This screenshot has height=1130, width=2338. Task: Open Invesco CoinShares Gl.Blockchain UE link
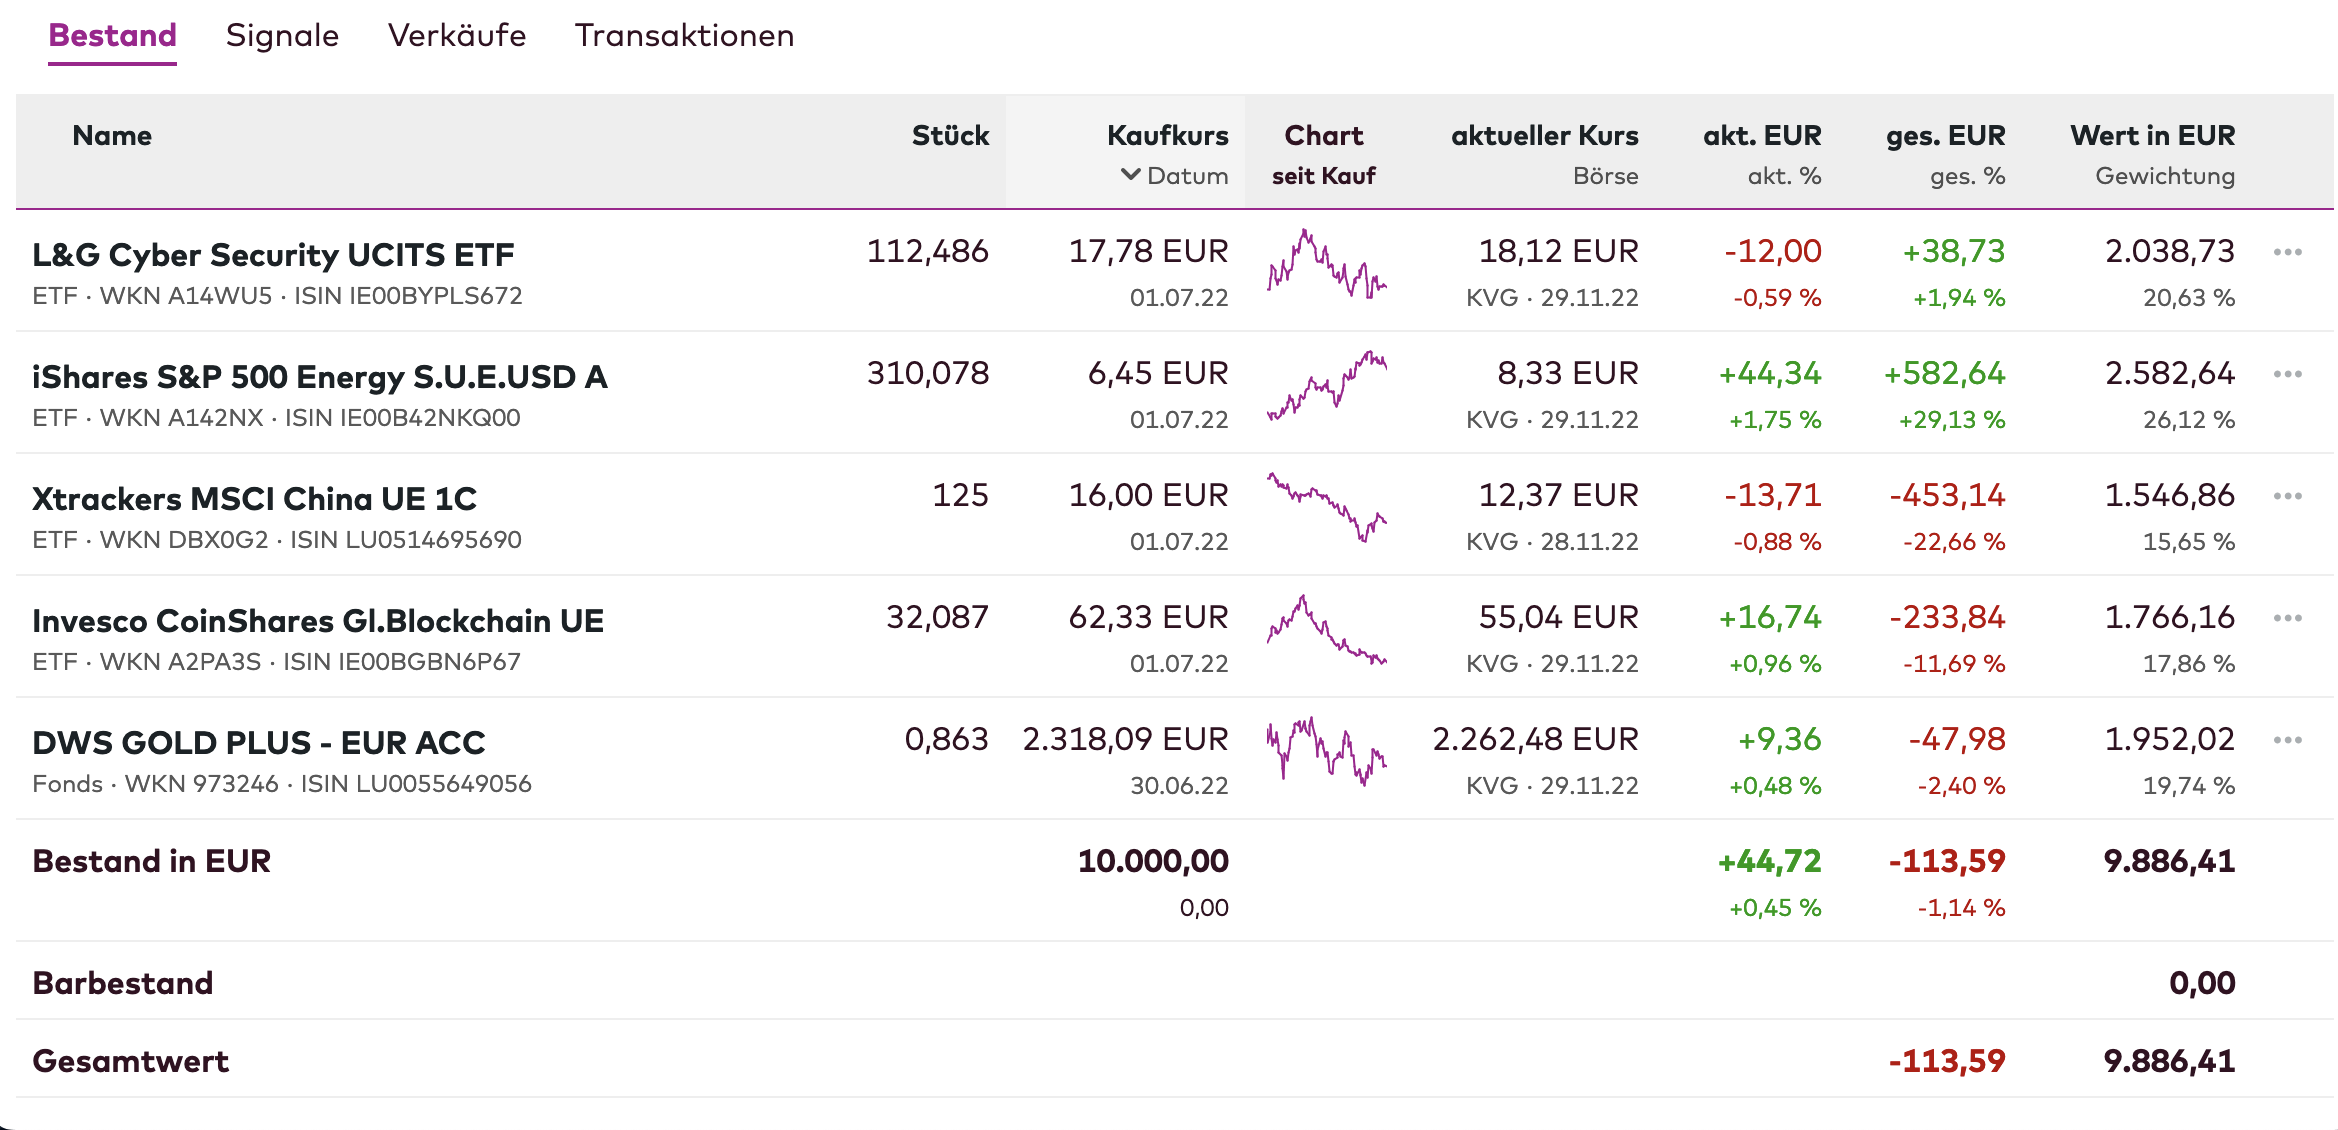pyautogui.click(x=318, y=621)
